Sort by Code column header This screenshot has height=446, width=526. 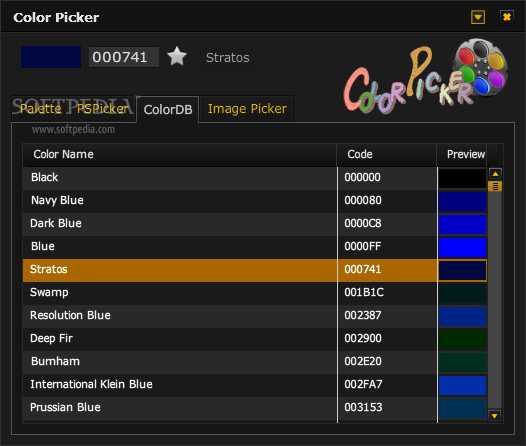coord(387,155)
